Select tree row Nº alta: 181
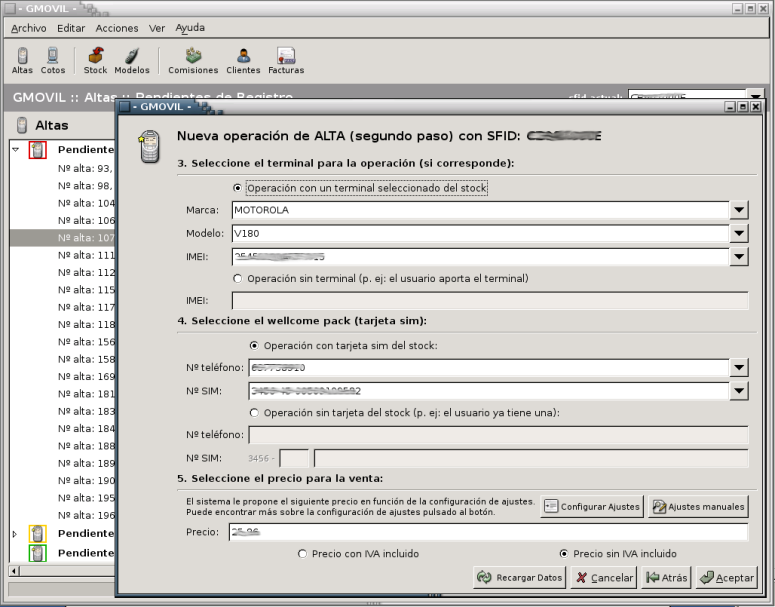This screenshot has height=607, width=775. point(86,393)
